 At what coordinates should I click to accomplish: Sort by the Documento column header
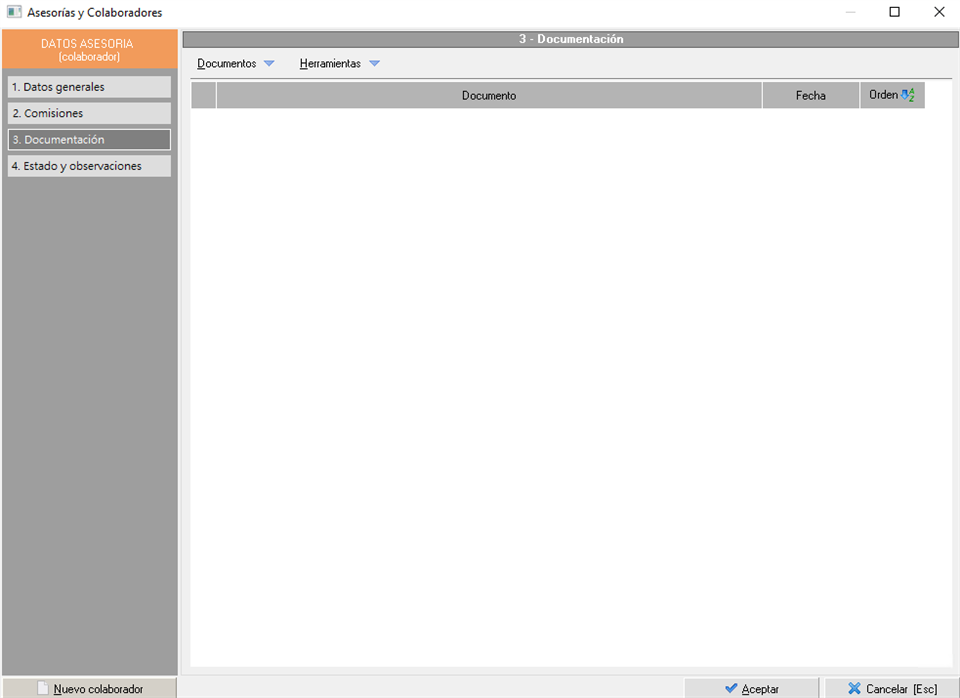(x=489, y=95)
